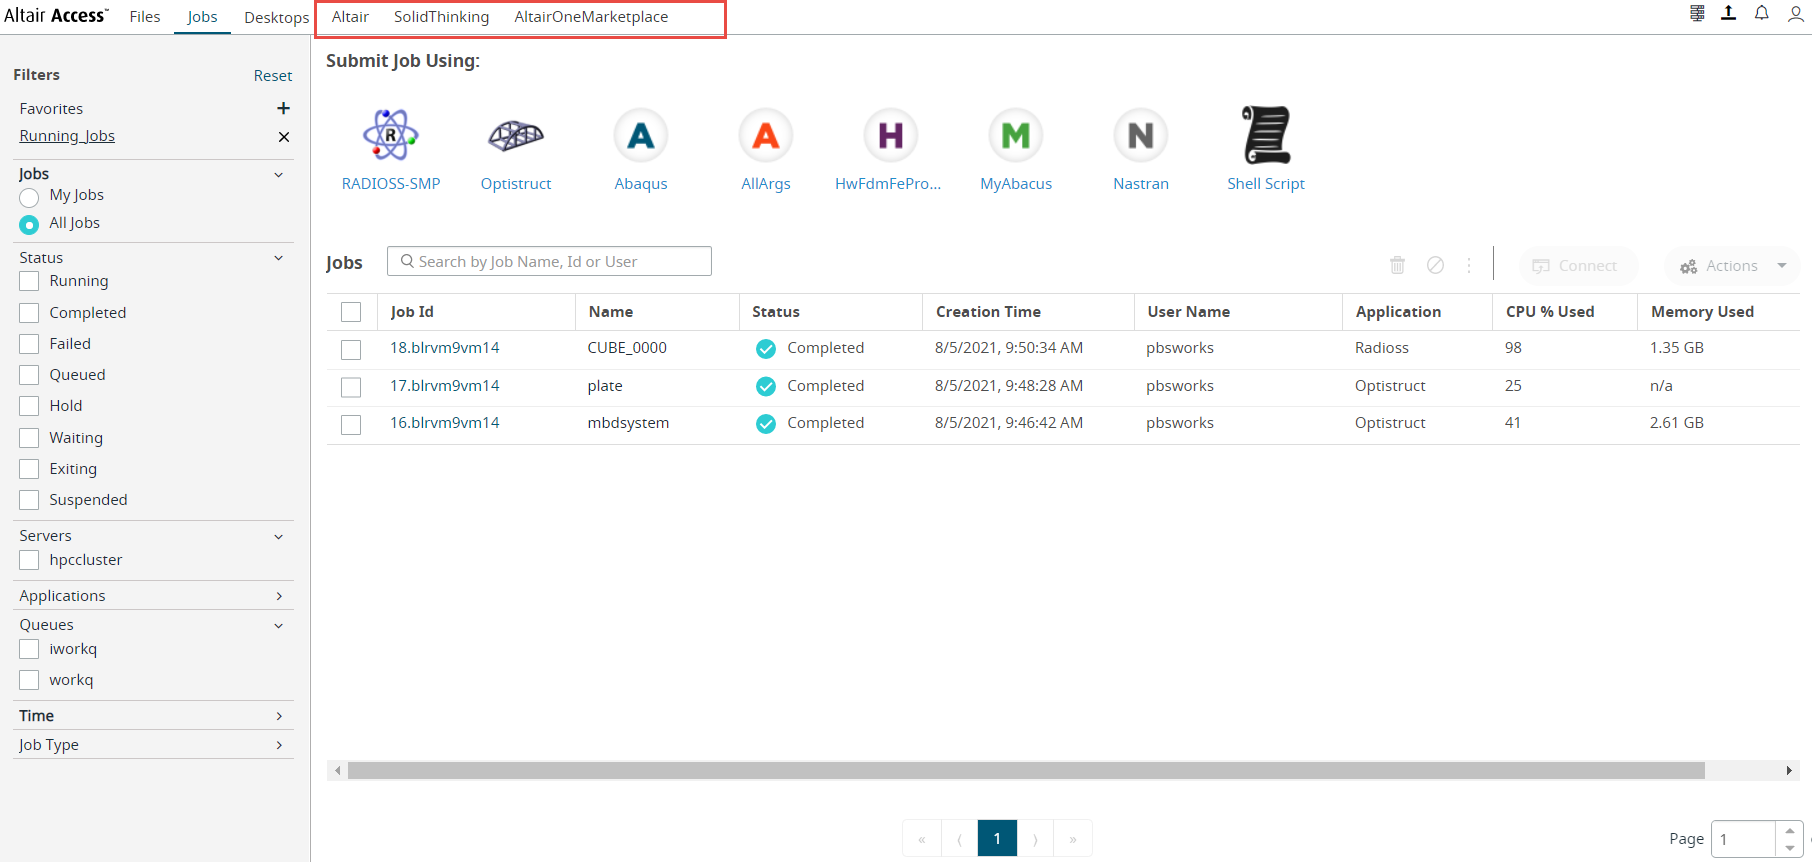Click the horizontal scrollbar of jobs table
Image resolution: width=1812 pixels, height=862 pixels.
(1026, 770)
